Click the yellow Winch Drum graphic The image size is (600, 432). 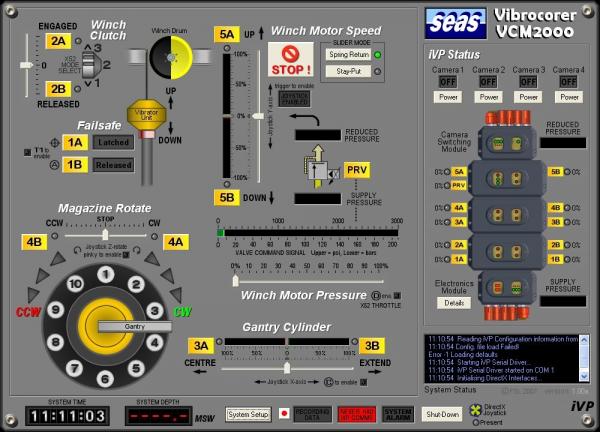(x=171, y=58)
